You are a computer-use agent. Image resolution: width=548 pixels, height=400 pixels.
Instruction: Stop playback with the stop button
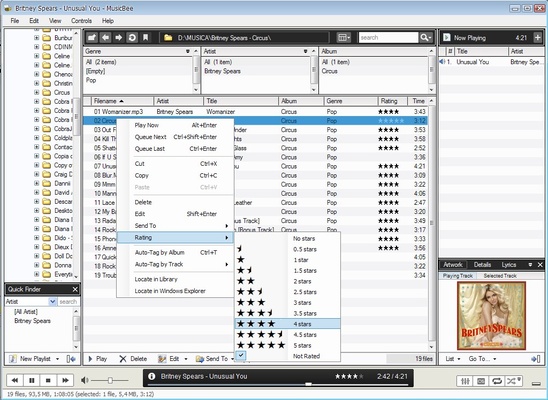pos(48,380)
